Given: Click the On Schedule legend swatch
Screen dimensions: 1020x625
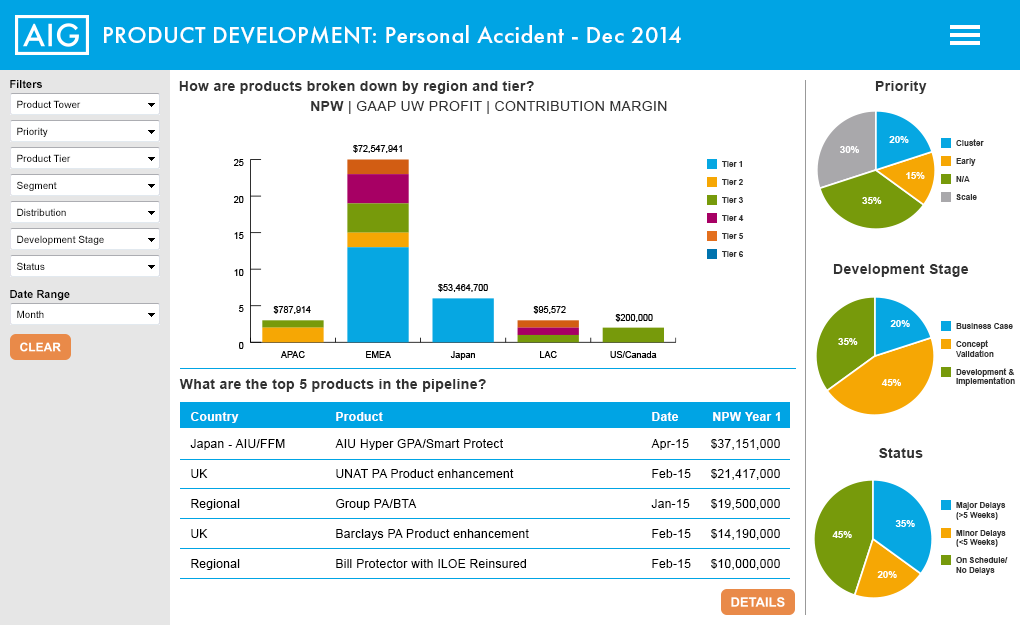Looking at the screenshot, I should click(x=946, y=560).
